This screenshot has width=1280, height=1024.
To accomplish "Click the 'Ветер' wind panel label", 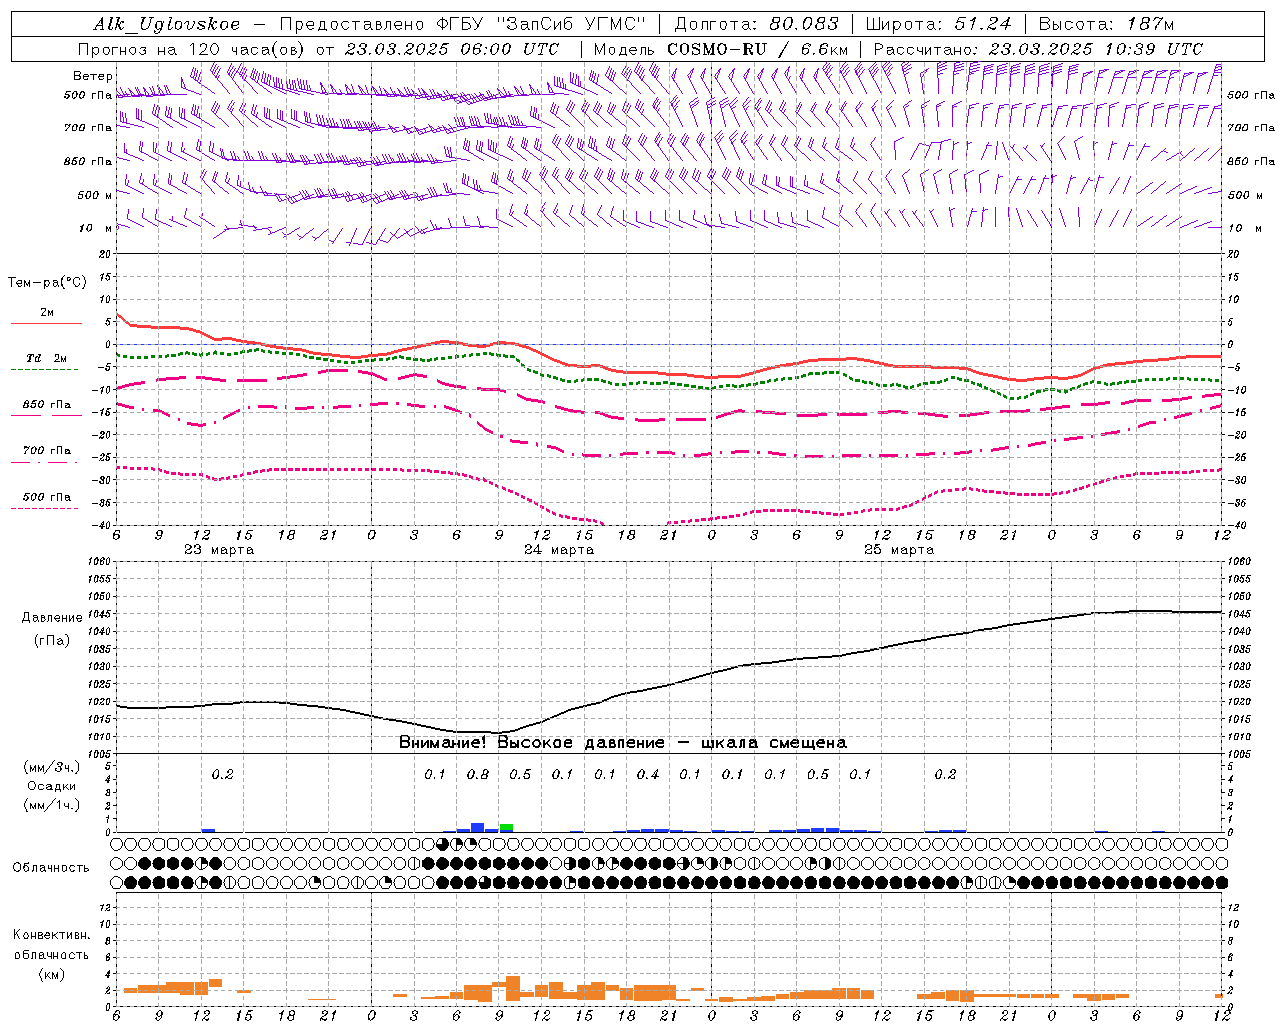I will pyautogui.click(x=93, y=76).
